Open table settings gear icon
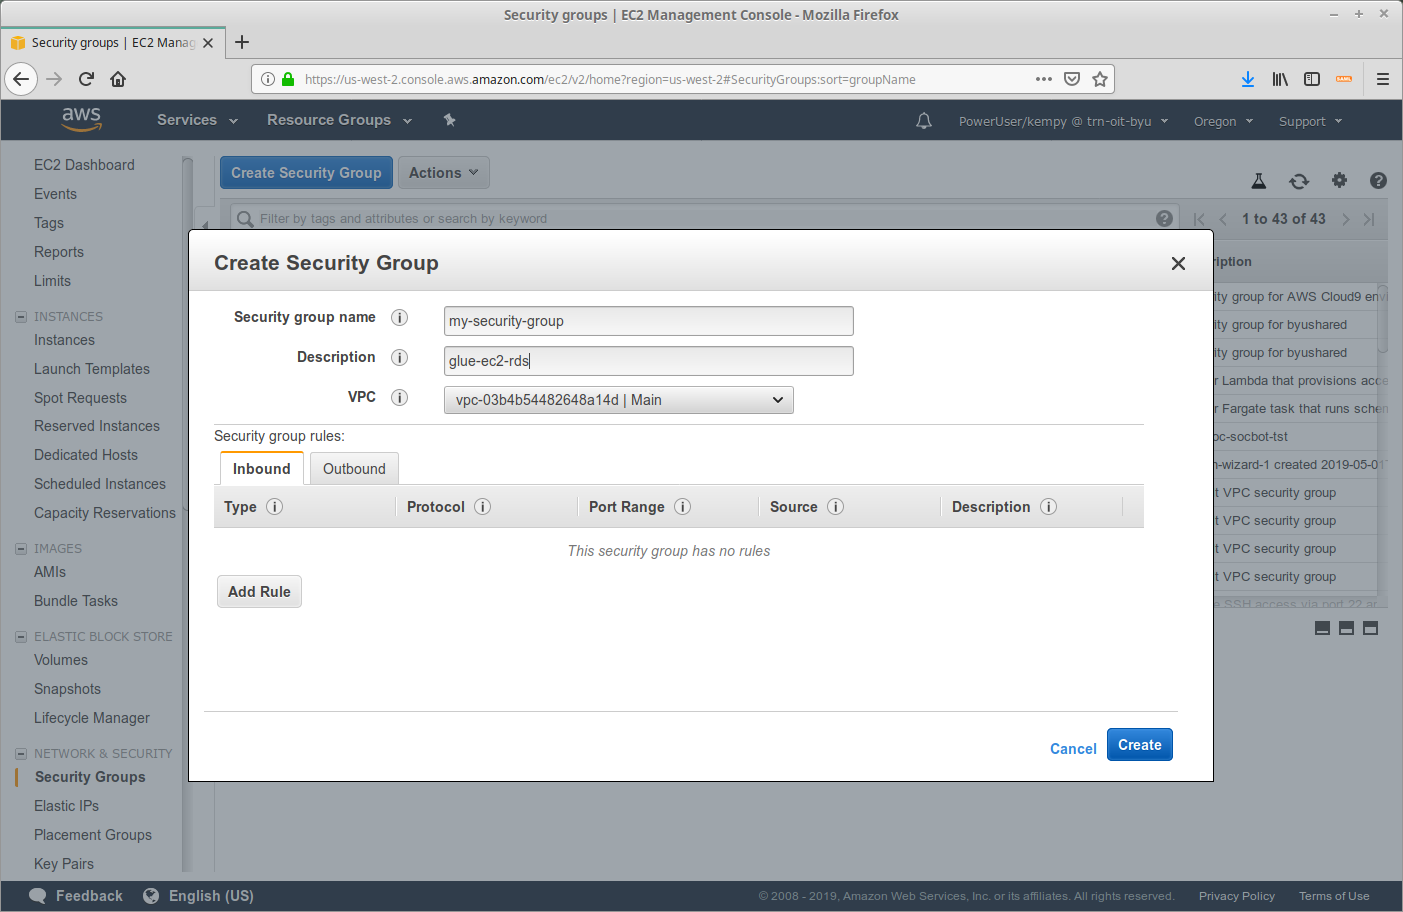Image resolution: width=1403 pixels, height=912 pixels. 1339,181
